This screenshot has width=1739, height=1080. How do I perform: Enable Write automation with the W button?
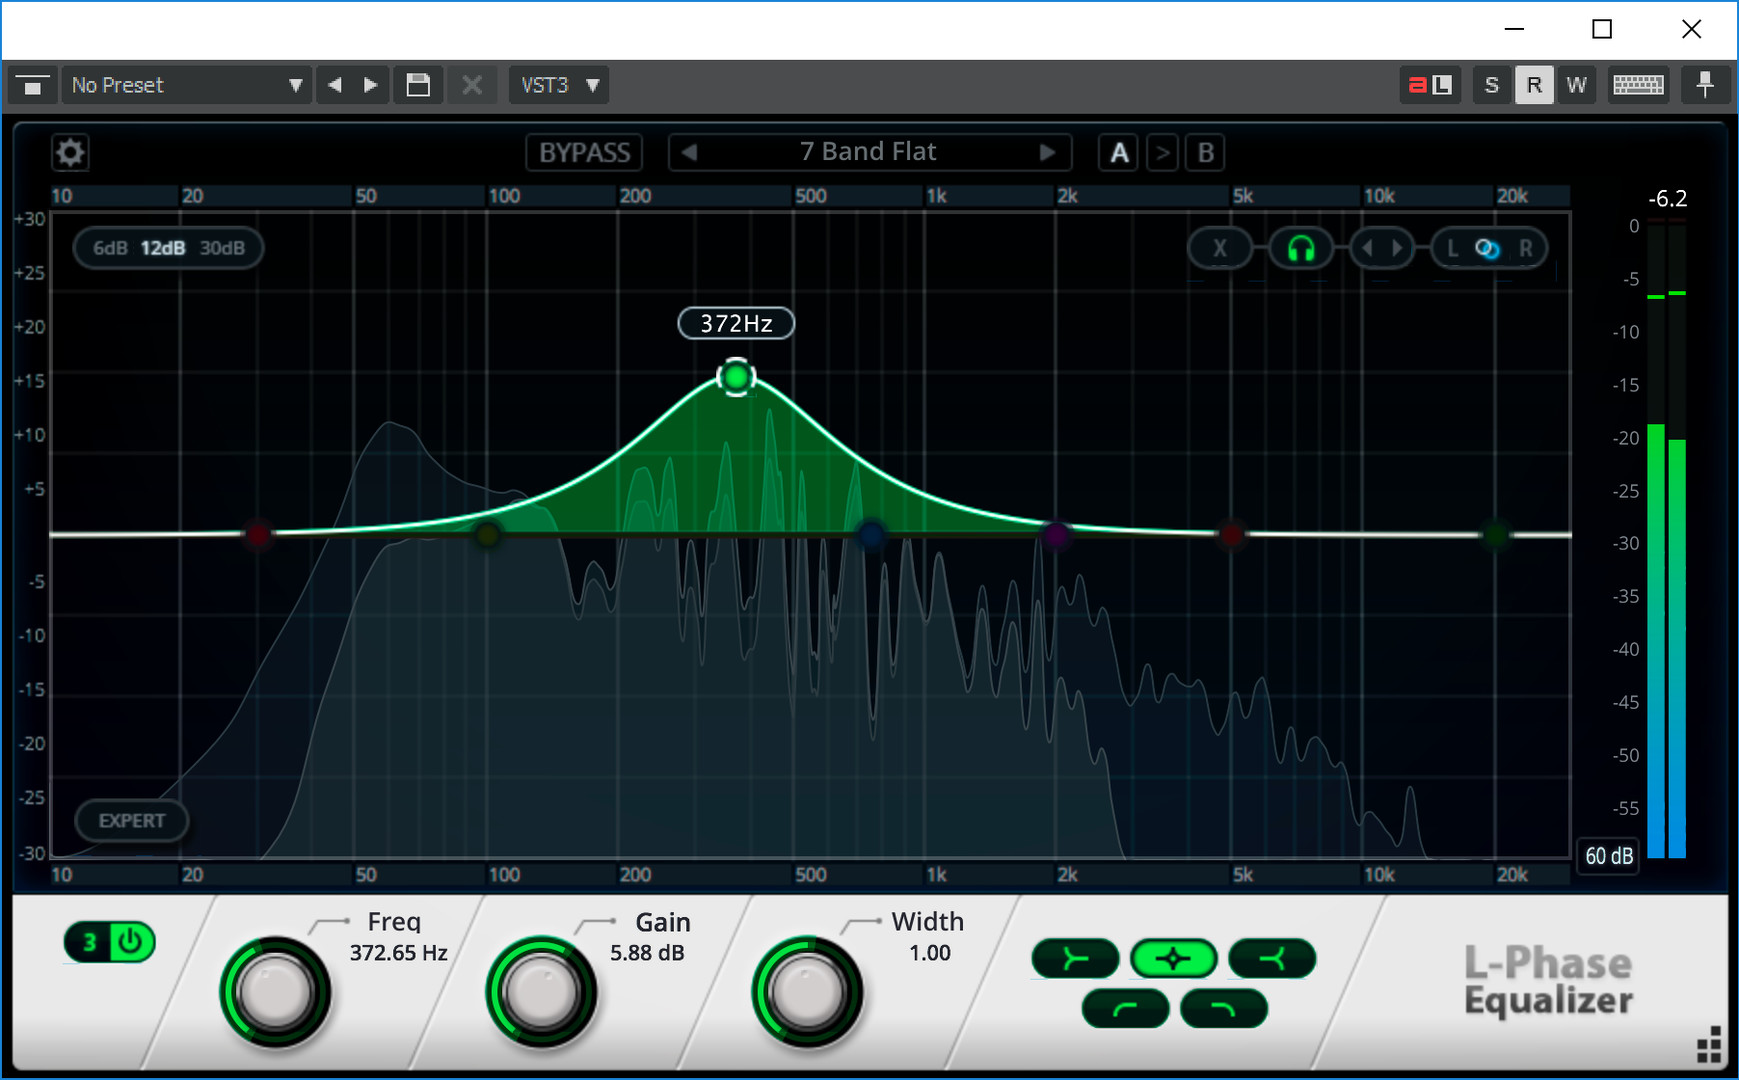click(x=1576, y=85)
